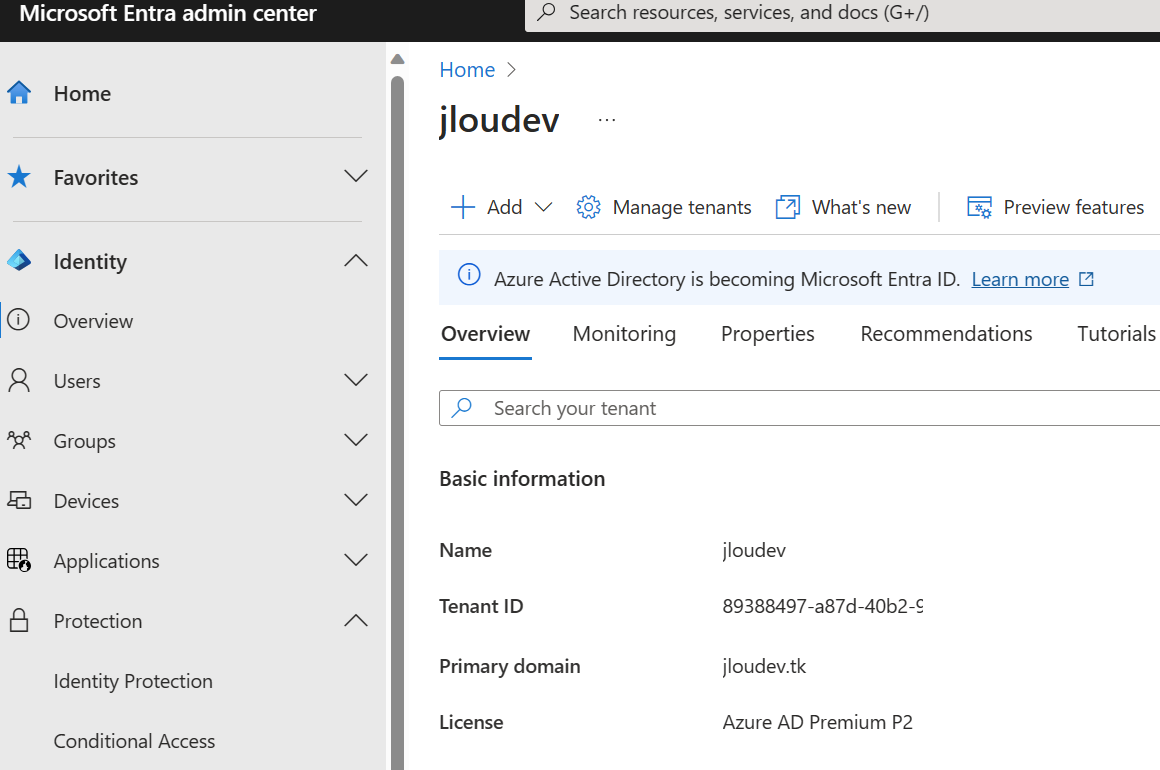Click the Add button label
Screen dimensions: 1160x770
pos(505,207)
